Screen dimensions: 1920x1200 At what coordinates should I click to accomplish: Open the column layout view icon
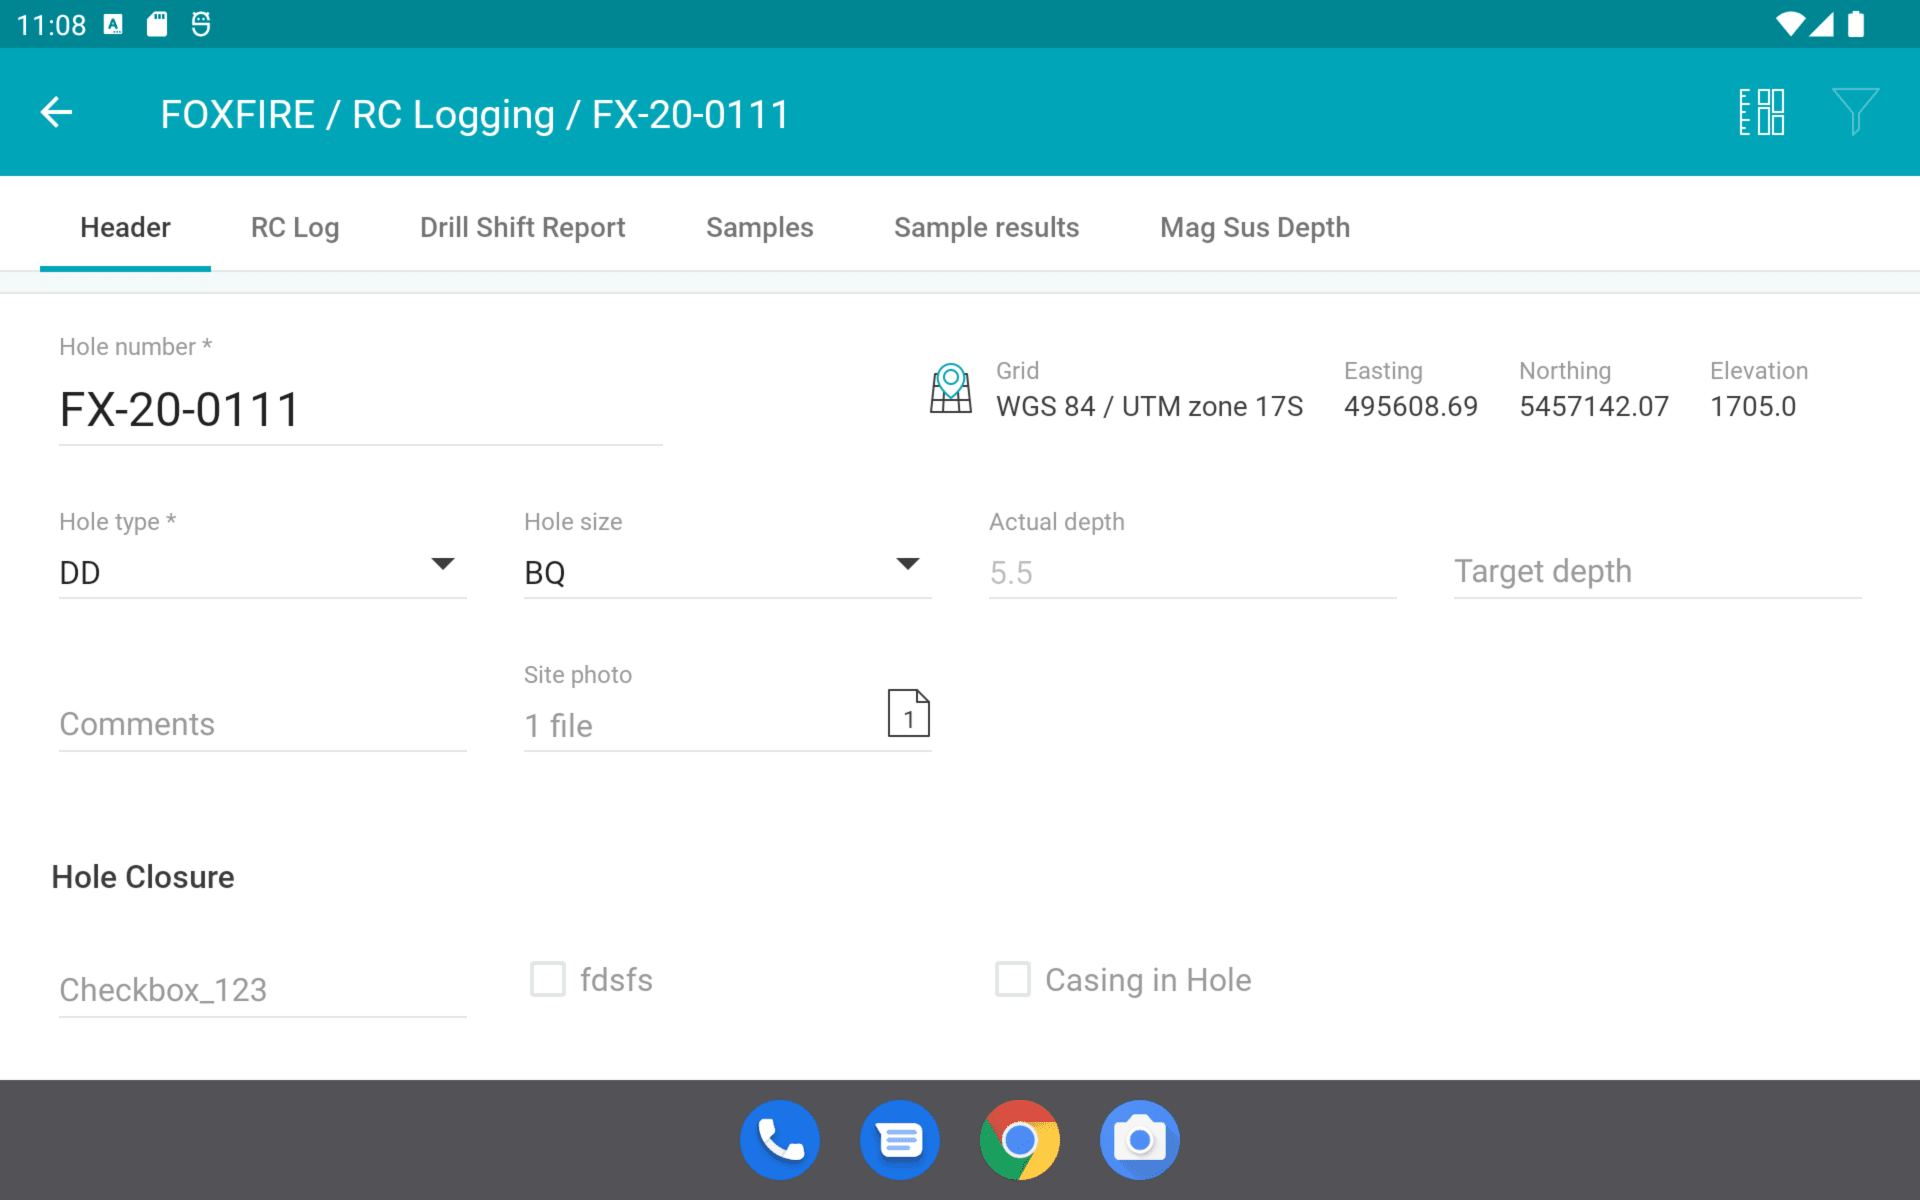[x=1761, y=112]
